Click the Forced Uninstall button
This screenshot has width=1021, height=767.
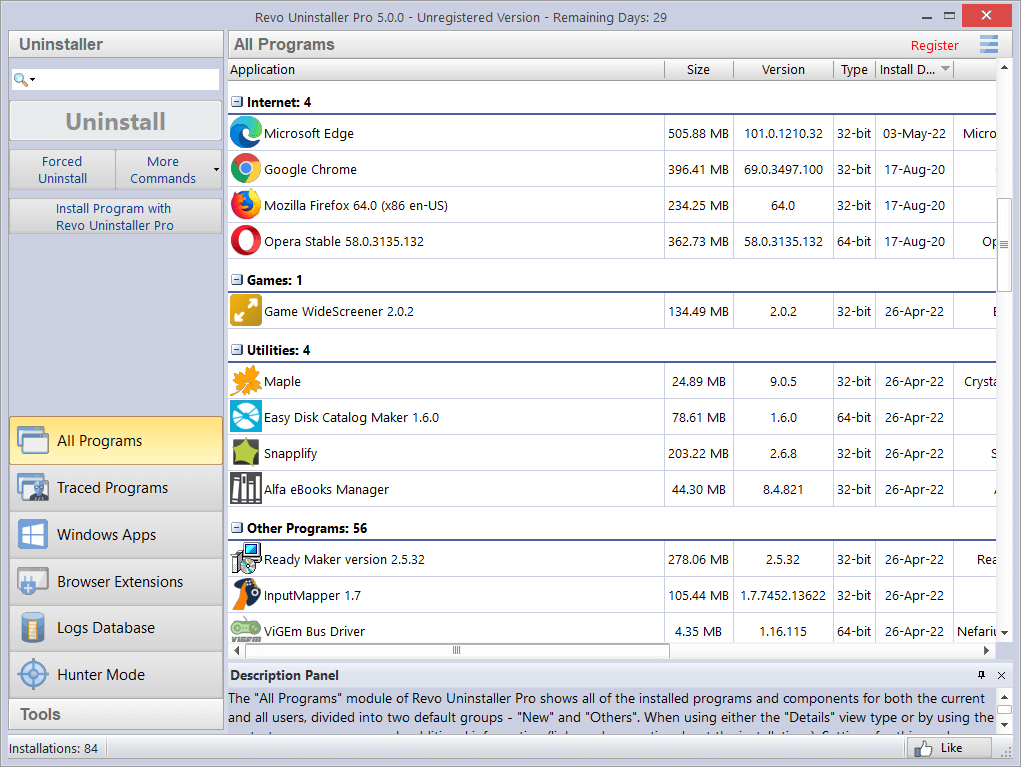(61, 168)
